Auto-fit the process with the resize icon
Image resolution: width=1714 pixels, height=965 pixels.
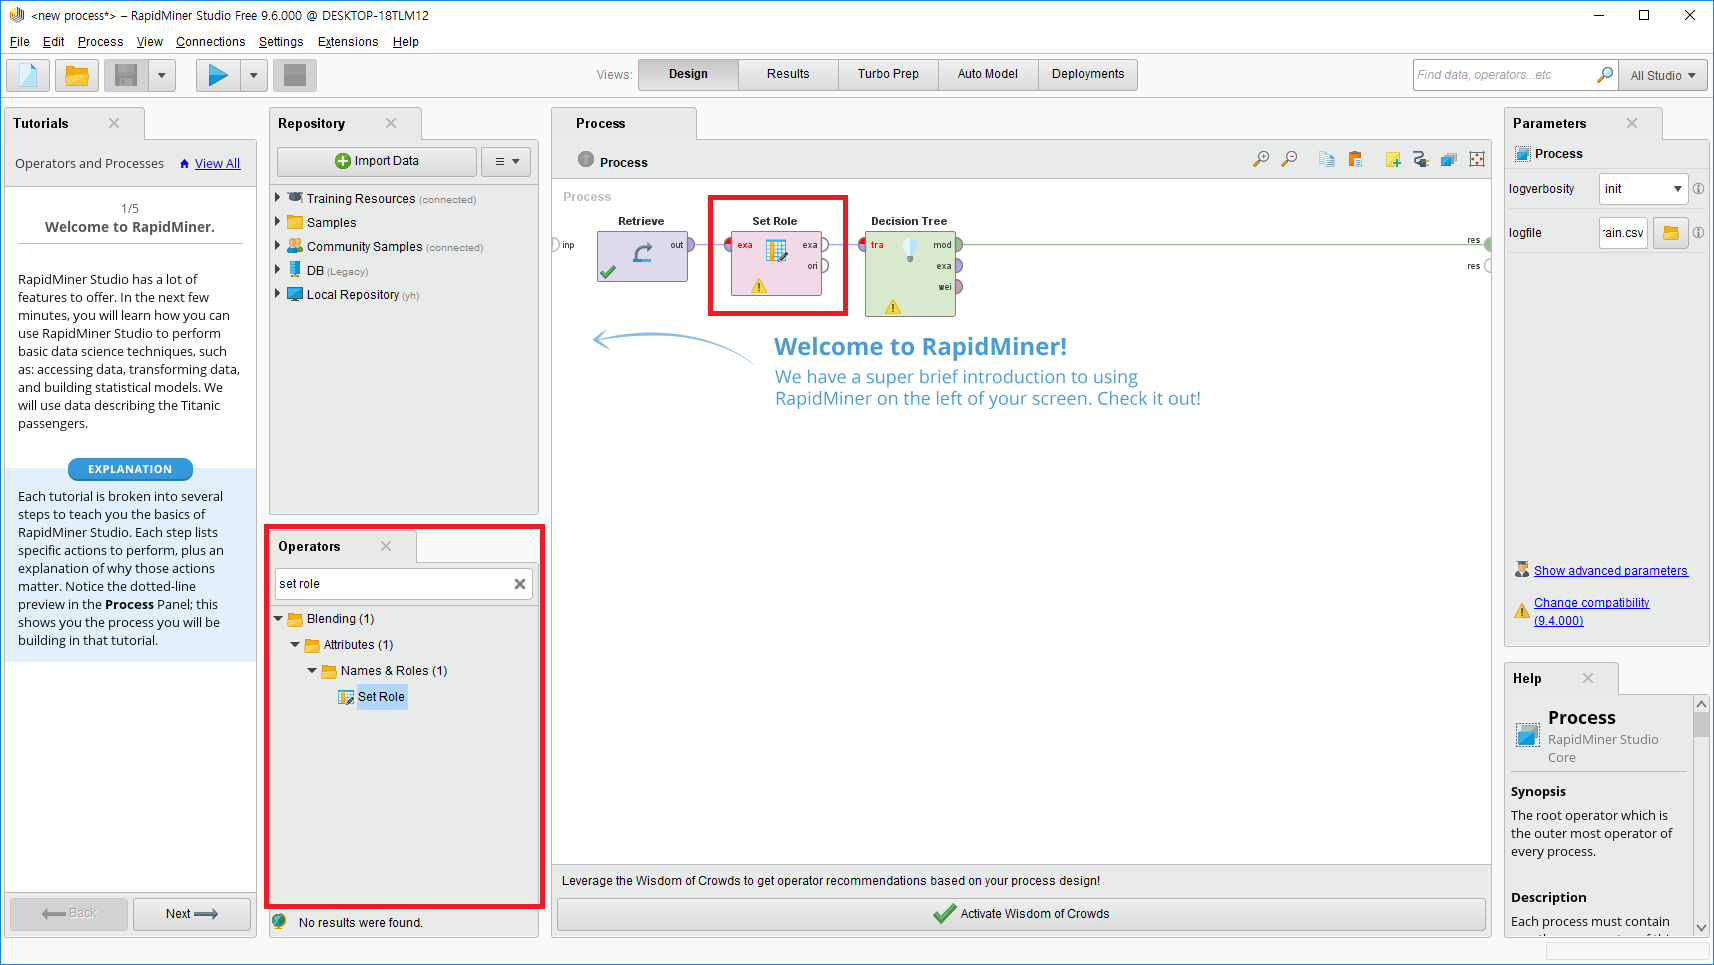[1477, 159]
